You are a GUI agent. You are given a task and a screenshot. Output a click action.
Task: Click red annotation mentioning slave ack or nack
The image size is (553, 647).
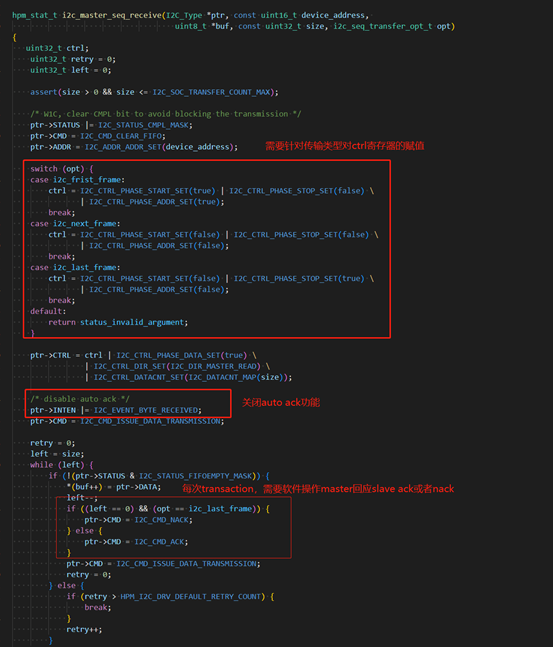coord(318,489)
